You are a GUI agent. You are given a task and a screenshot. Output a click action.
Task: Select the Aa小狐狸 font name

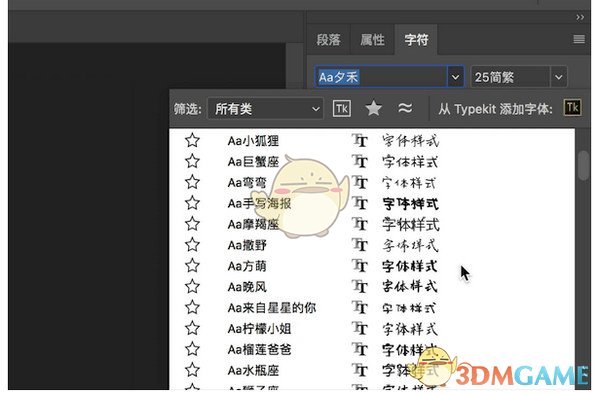[x=253, y=141]
